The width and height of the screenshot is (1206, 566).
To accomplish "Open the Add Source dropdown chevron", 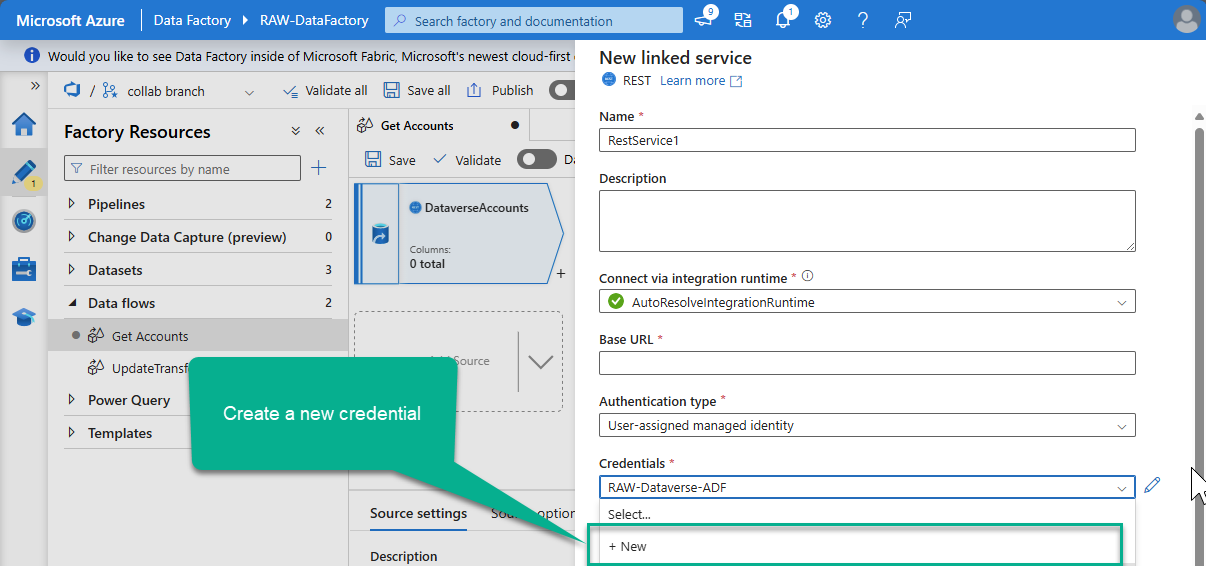I will coord(540,362).
